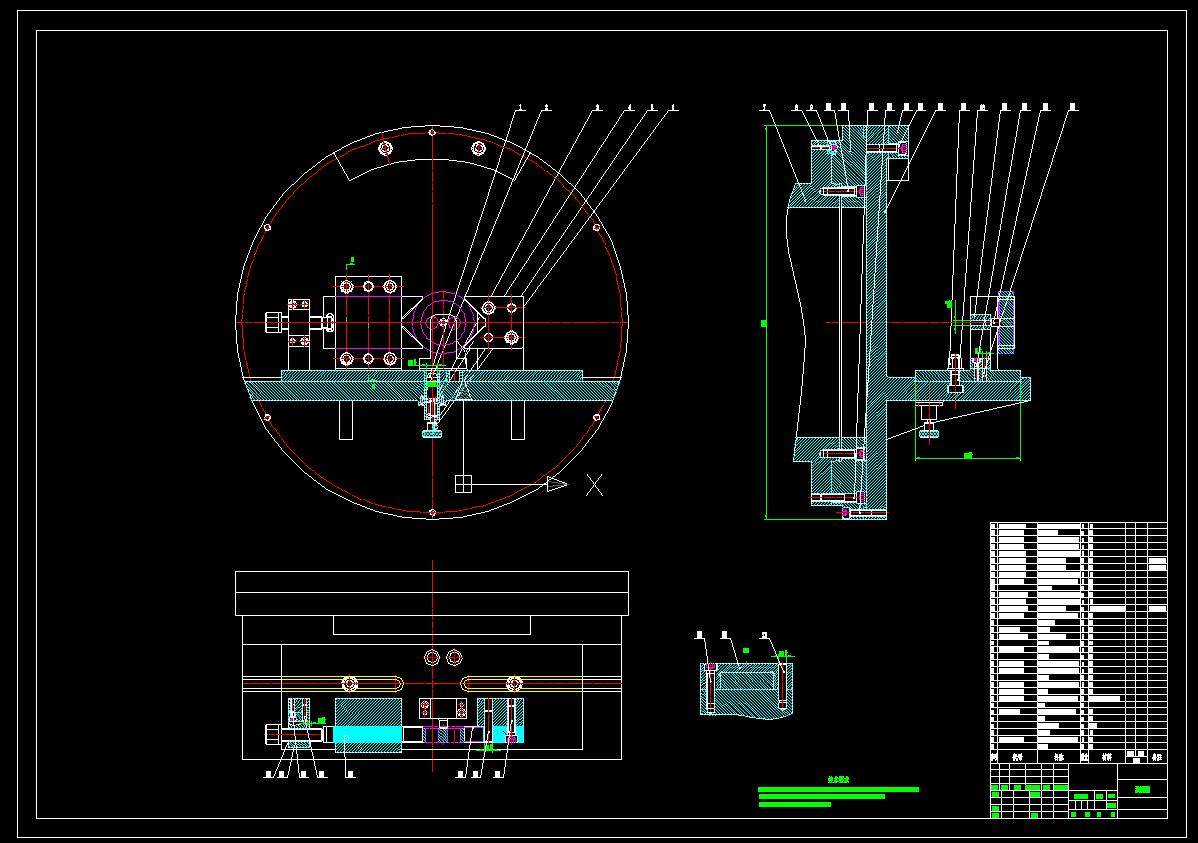Select the cyan filled block in bottom view
This screenshot has height=843, width=1198.
click(367, 734)
